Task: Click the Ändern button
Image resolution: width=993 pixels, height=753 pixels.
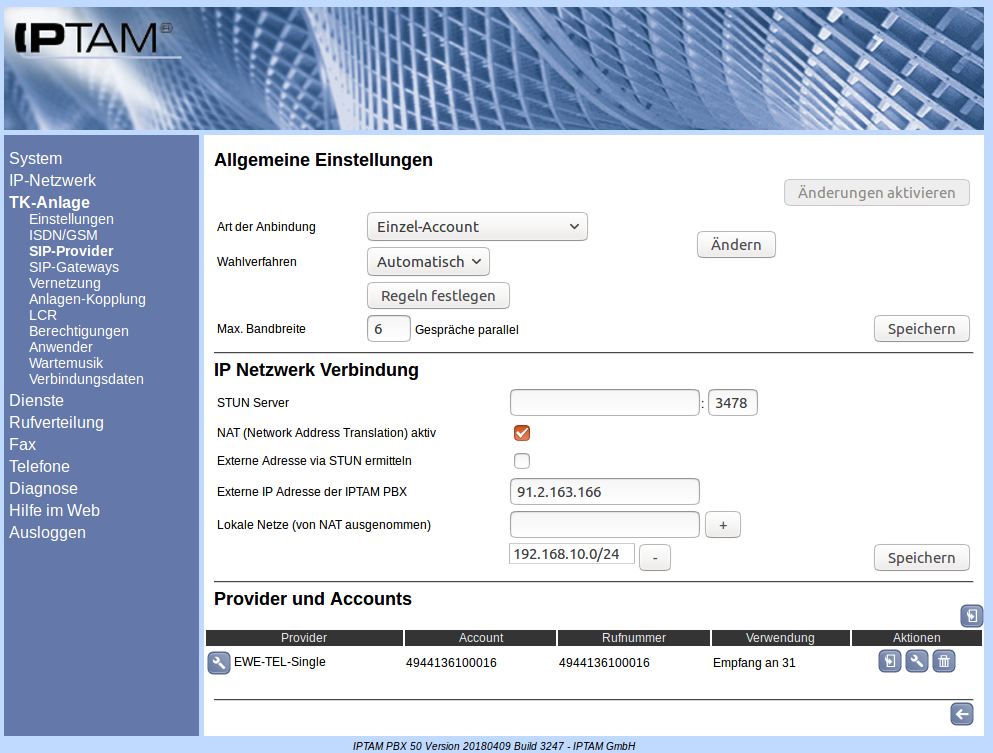Action: click(x=736, y=245)
